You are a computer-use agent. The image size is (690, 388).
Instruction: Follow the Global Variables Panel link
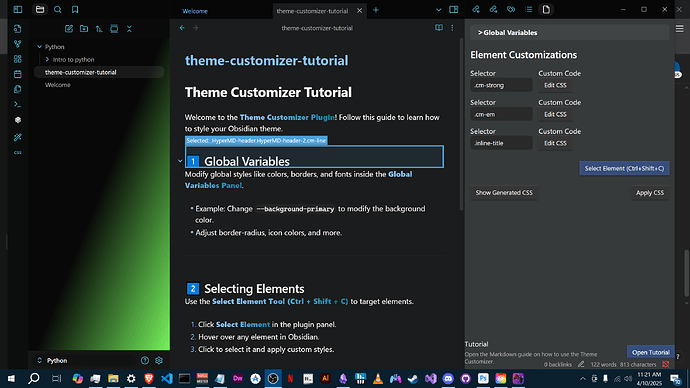298,180
